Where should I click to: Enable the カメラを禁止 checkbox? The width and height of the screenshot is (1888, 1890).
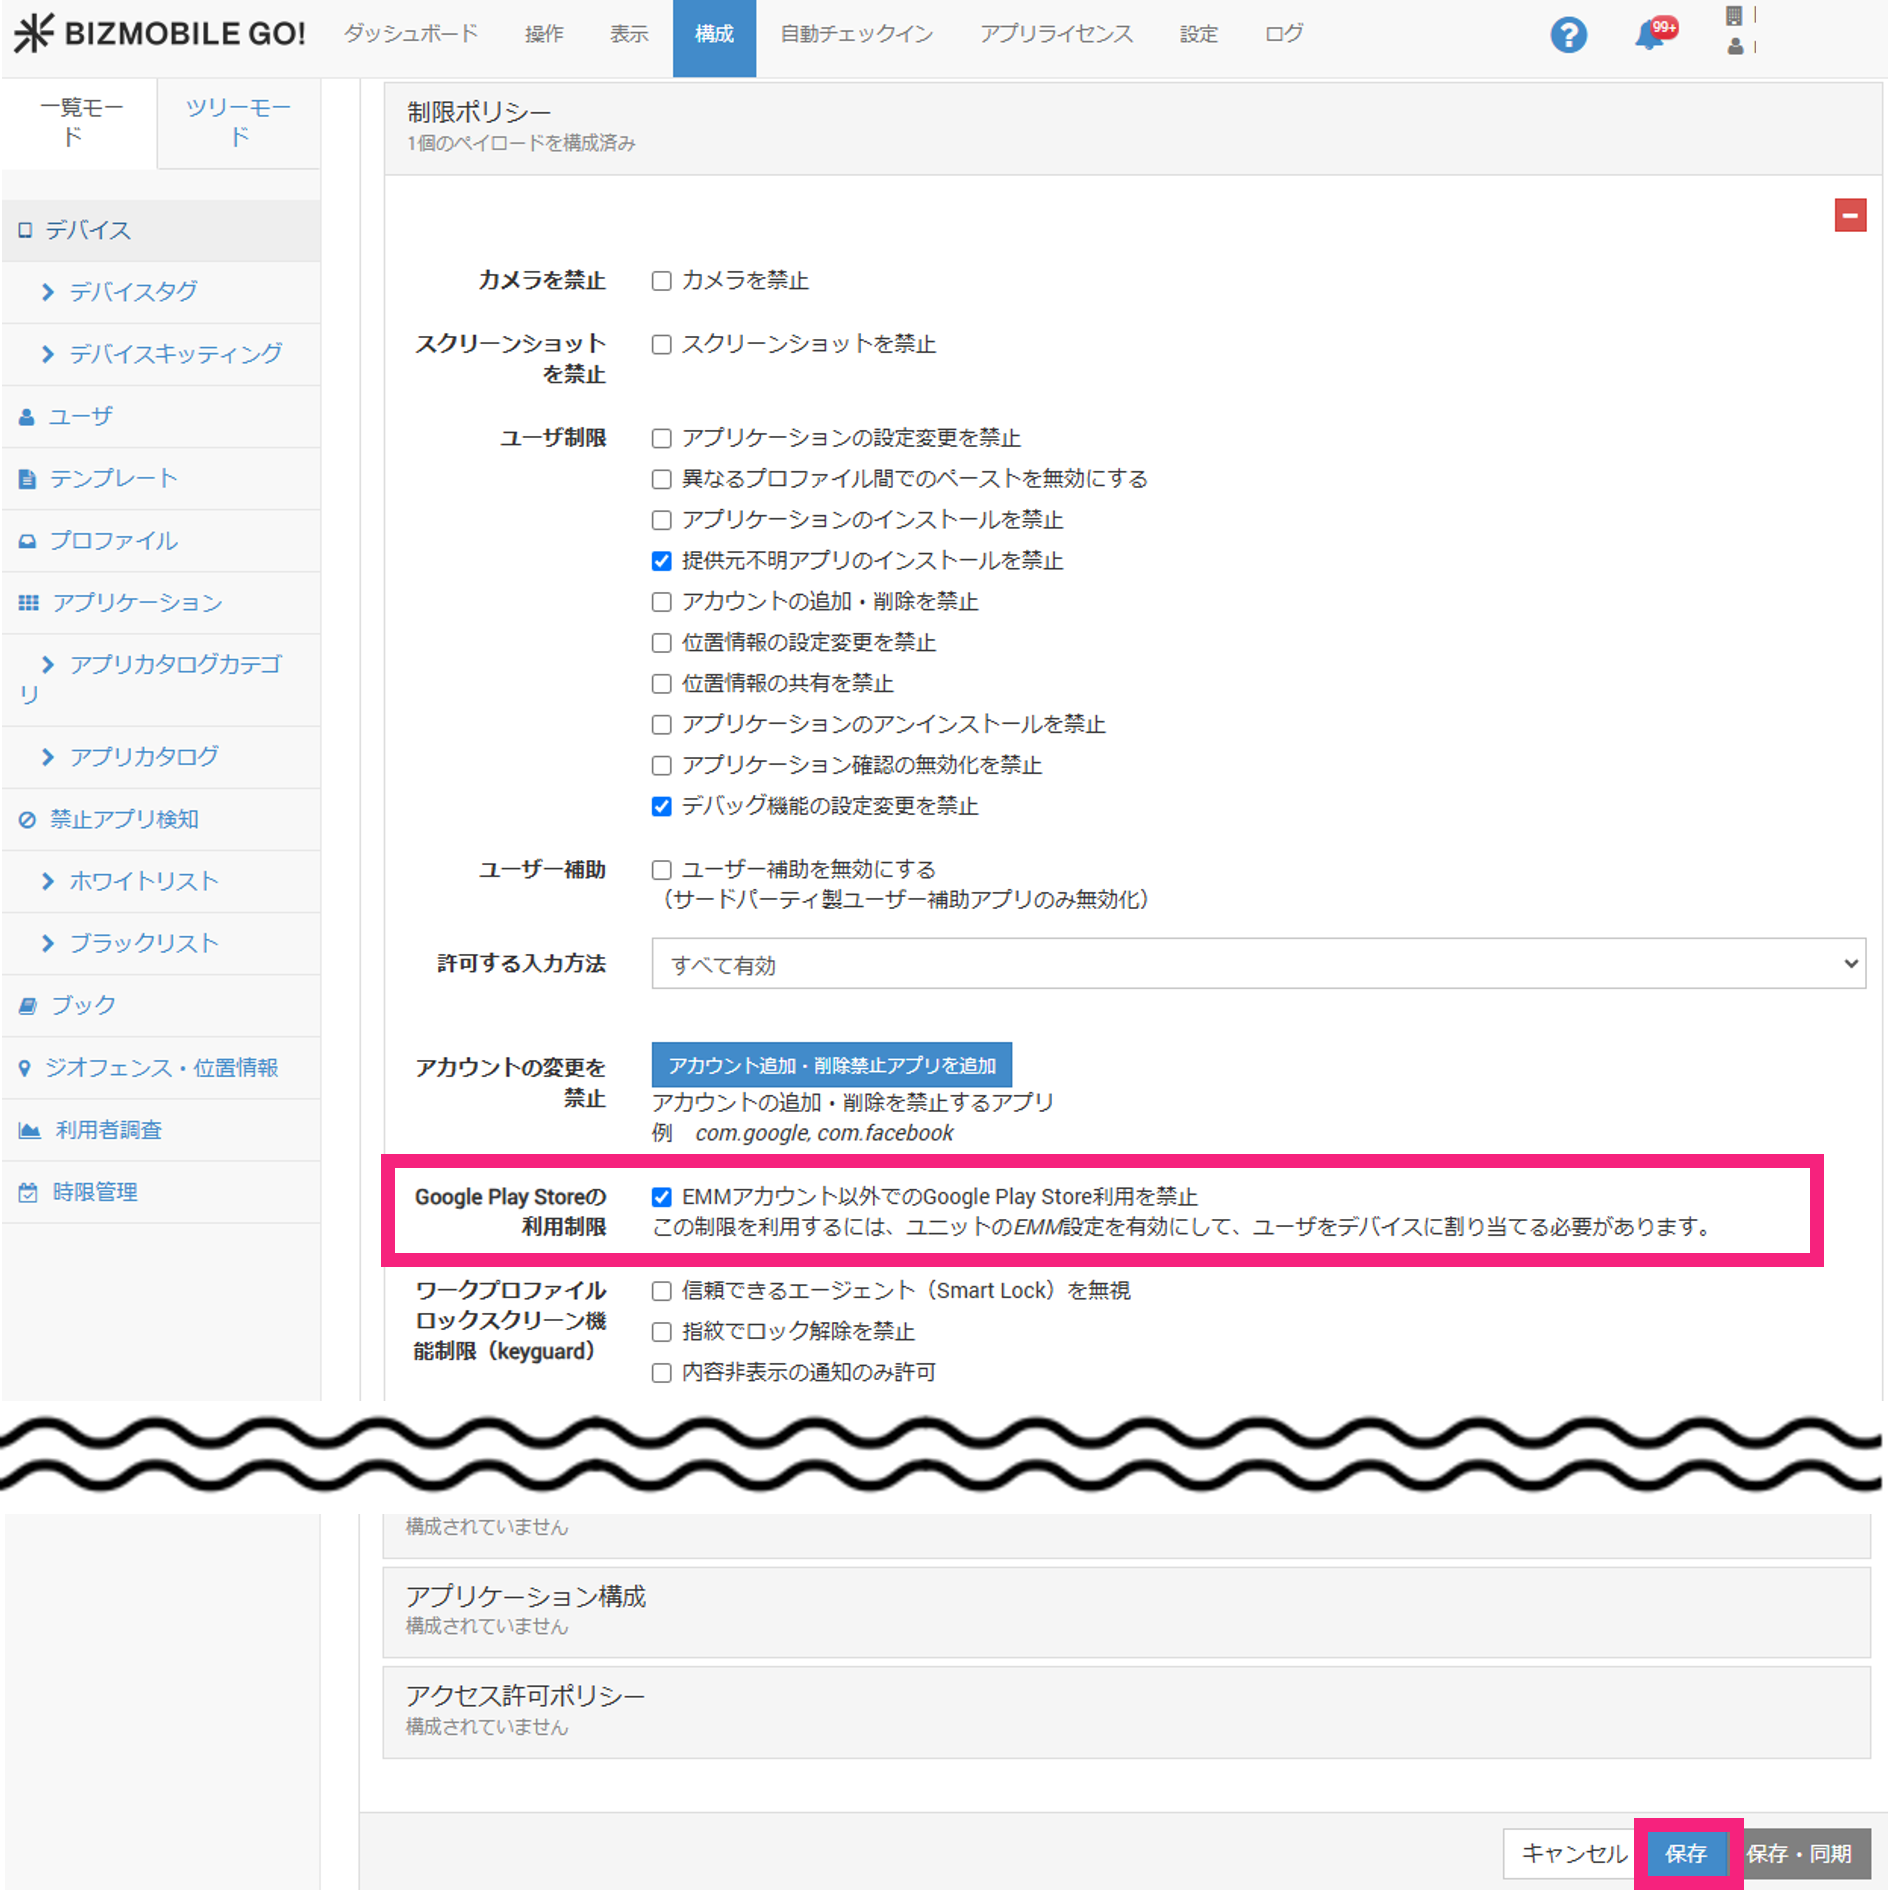point(661,281)
